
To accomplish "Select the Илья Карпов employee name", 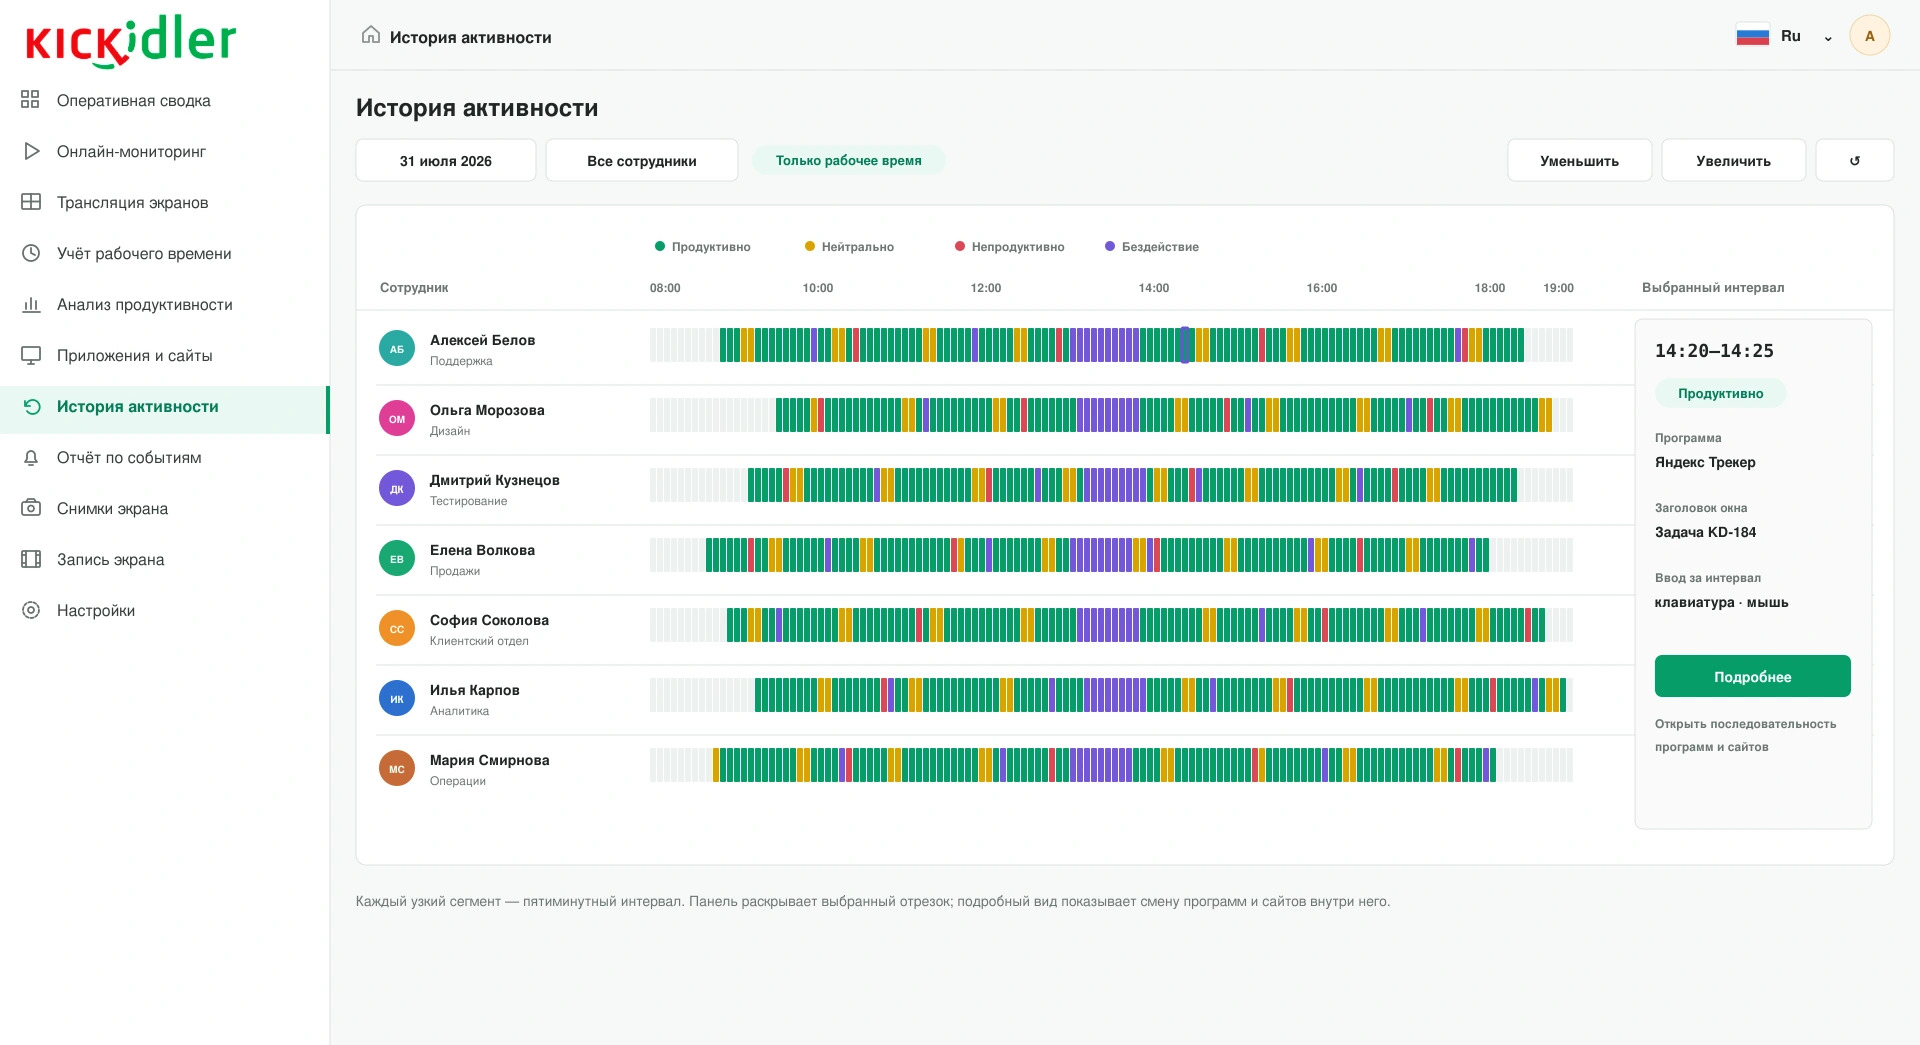I will pyautogui.click(x=475, y=690).
